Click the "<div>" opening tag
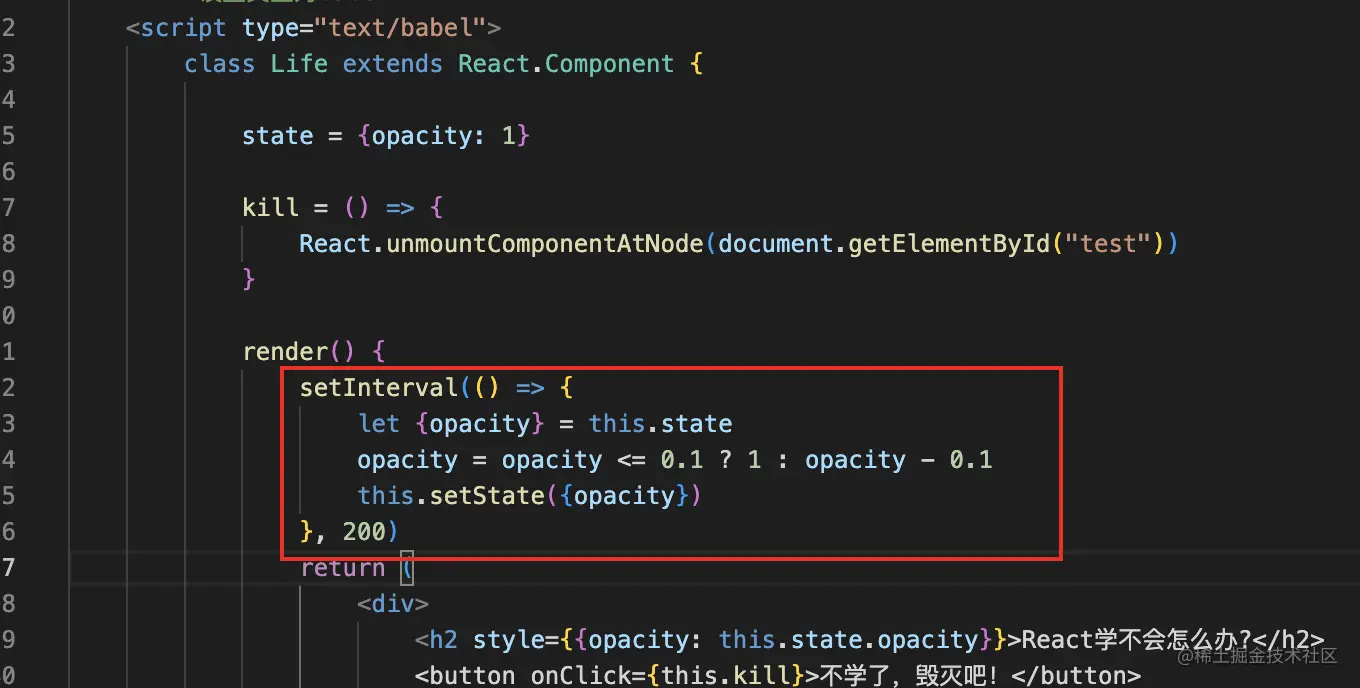Image resolution: width=1360 pixels, height=688 pixels. (393, 603)
